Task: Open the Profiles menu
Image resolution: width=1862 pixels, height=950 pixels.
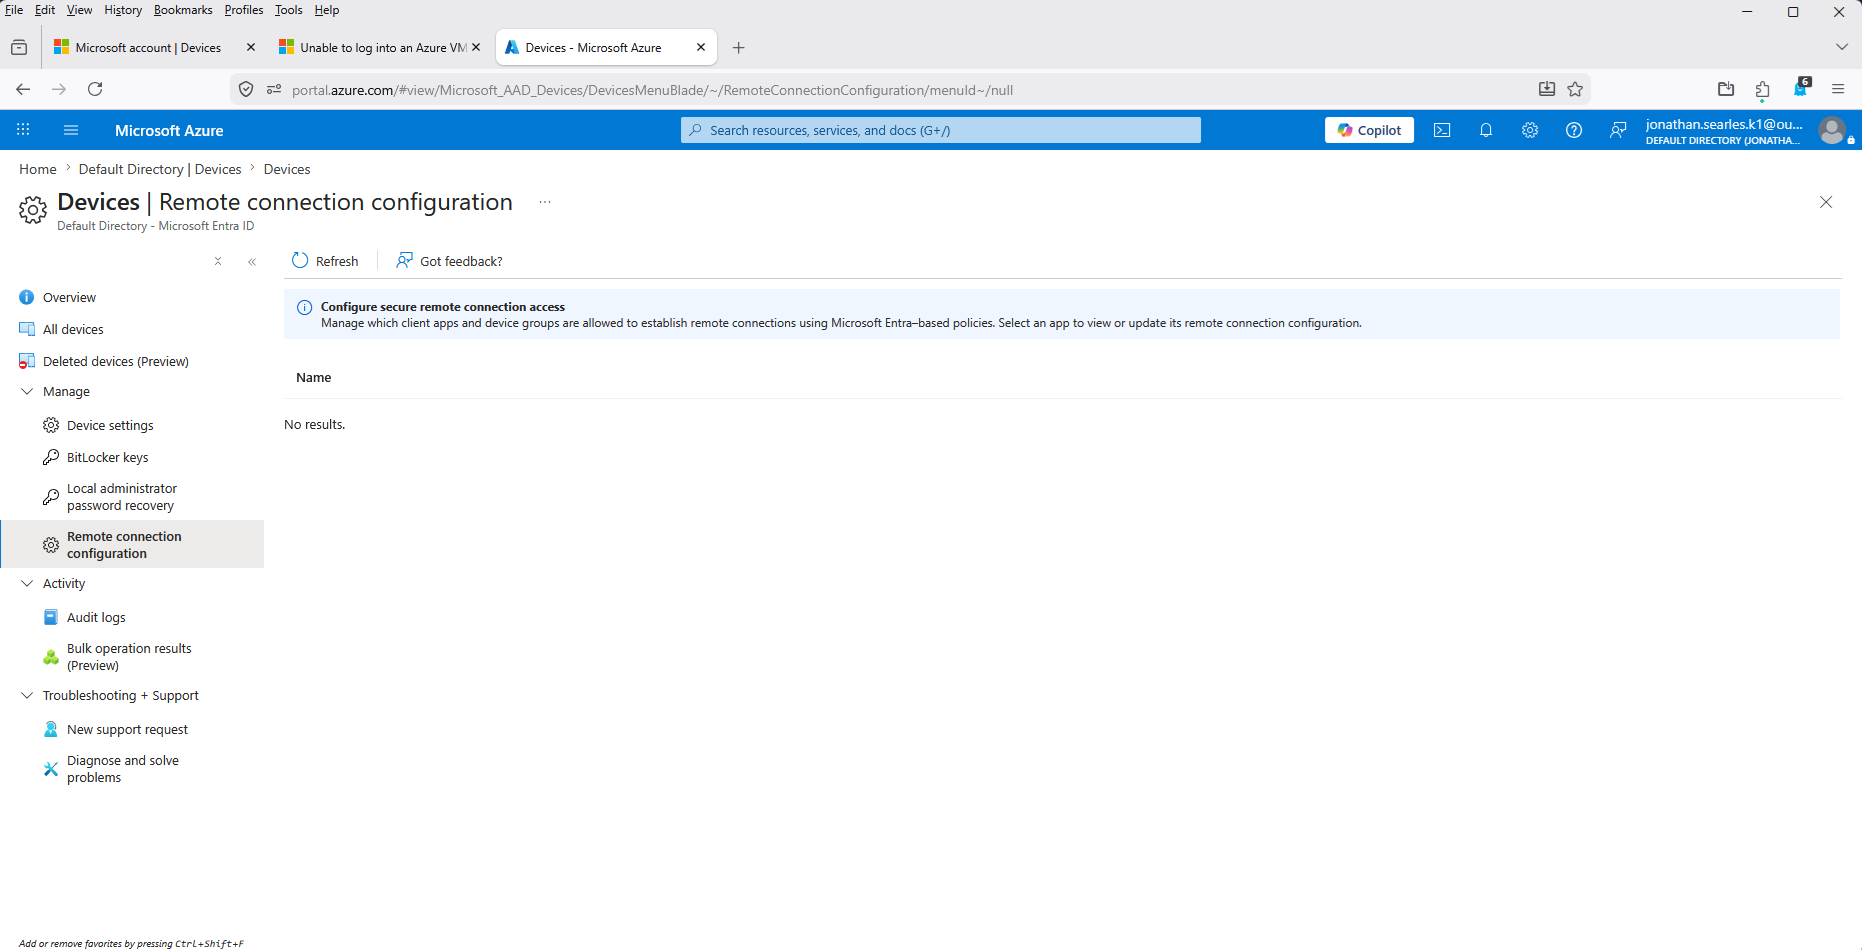Action: click(x=243, y=10)
